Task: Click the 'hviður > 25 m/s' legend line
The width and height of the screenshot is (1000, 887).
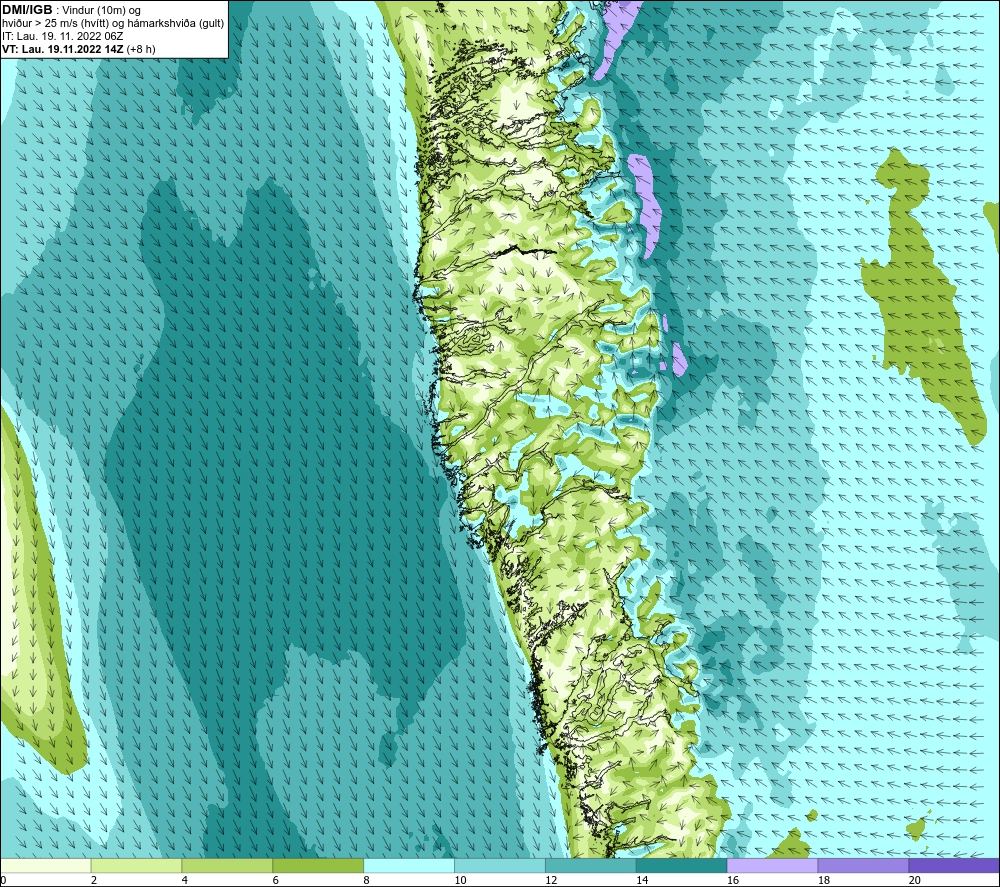Action: [x=113, y=24]
